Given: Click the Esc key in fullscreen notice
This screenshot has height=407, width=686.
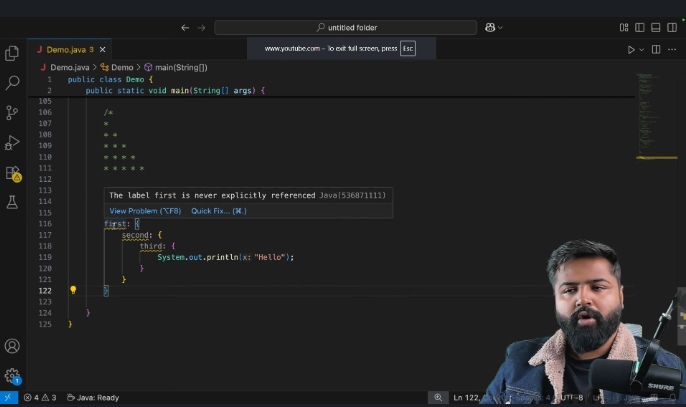Looking at the screenshot, I should [408, 49].
